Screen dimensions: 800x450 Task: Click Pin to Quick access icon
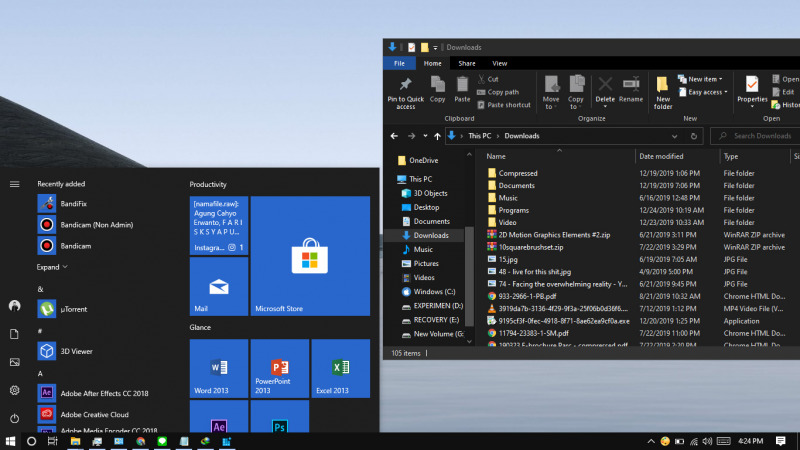pos(406,93)
